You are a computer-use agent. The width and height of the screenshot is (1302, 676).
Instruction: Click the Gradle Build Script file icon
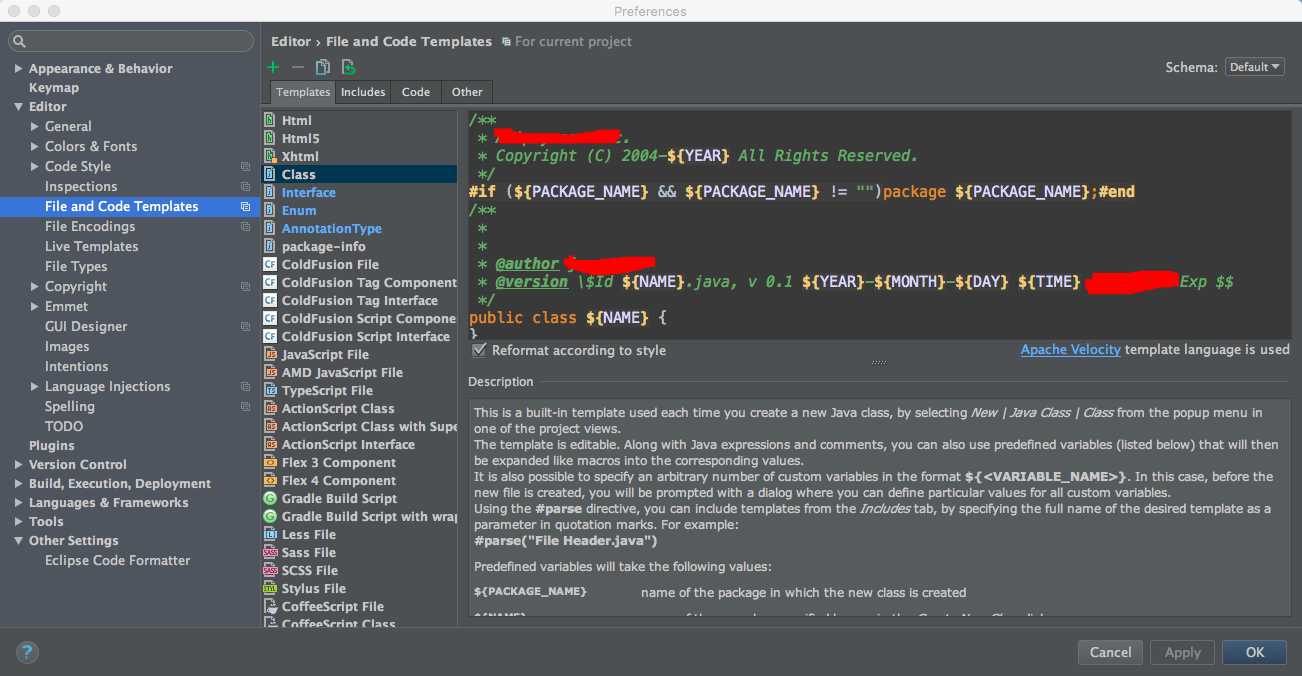[270, 498]
